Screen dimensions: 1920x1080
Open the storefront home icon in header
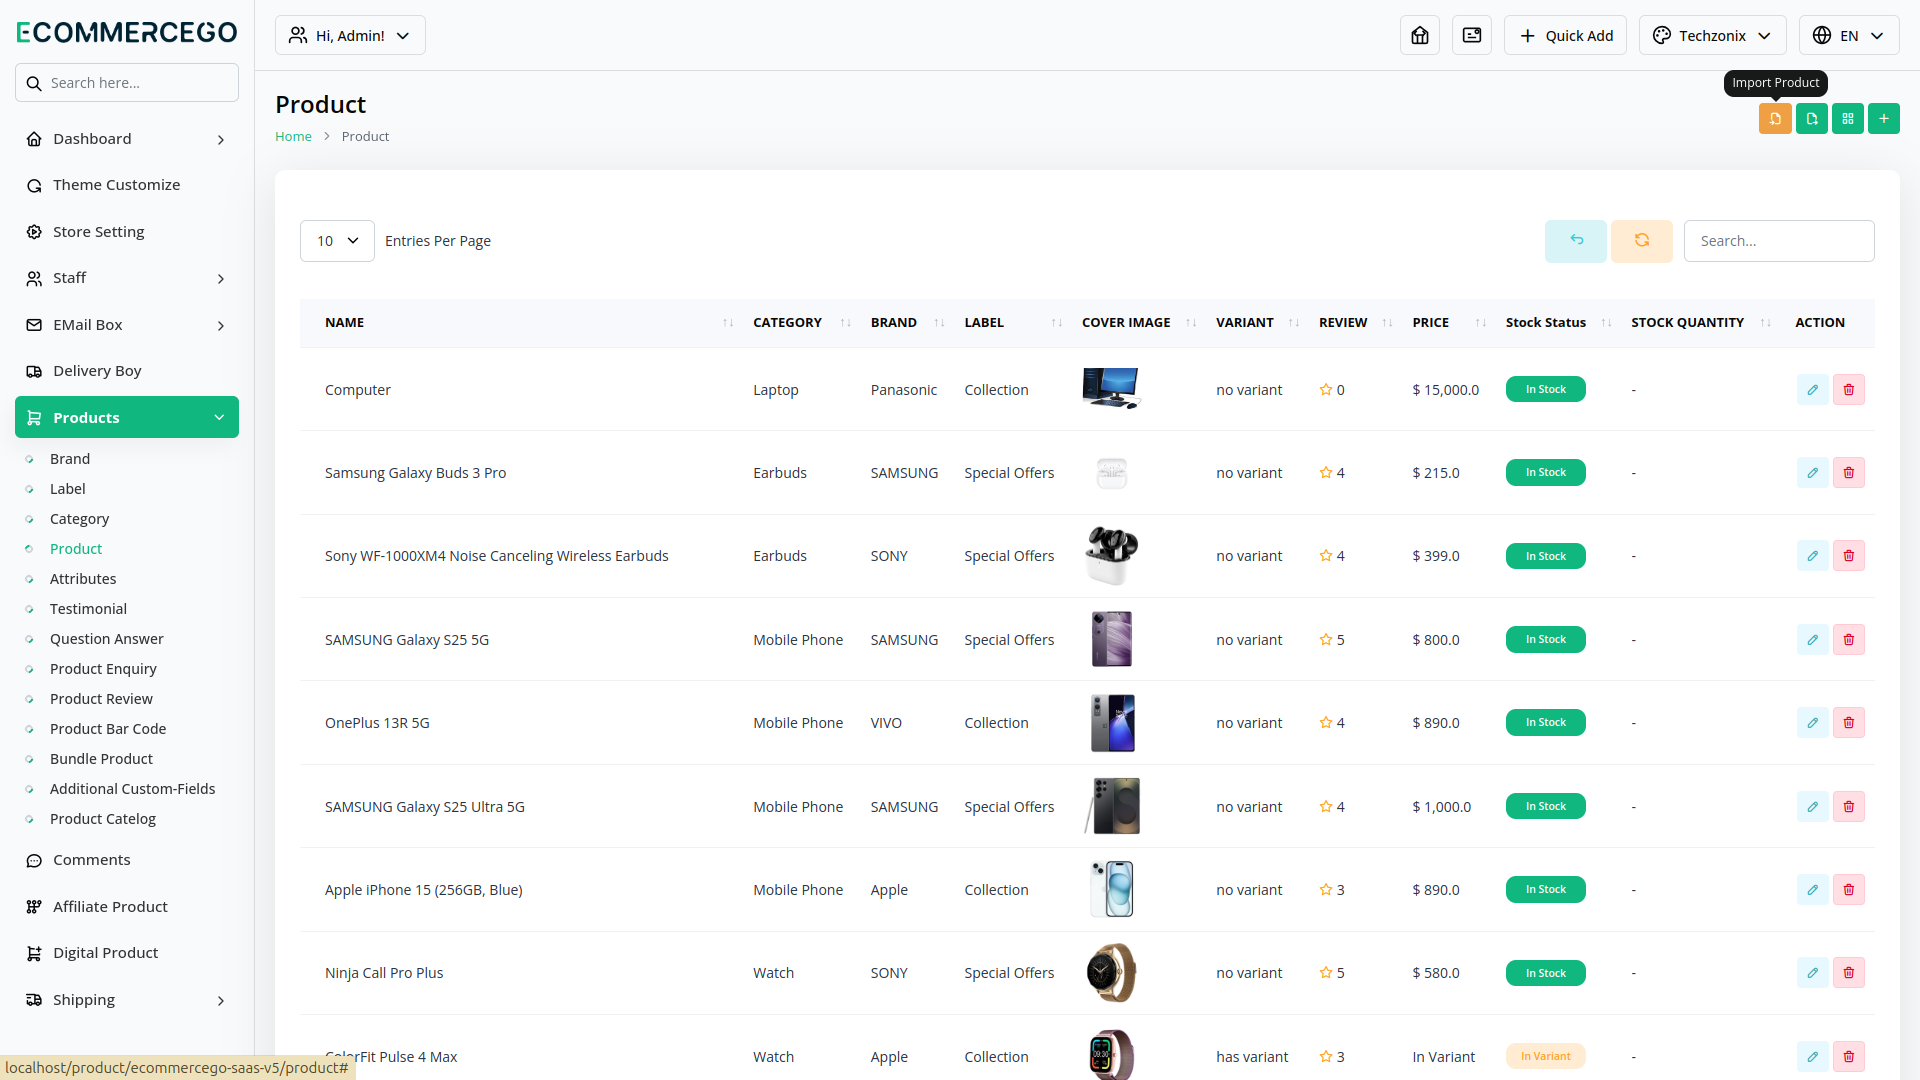coord(1420,35)
